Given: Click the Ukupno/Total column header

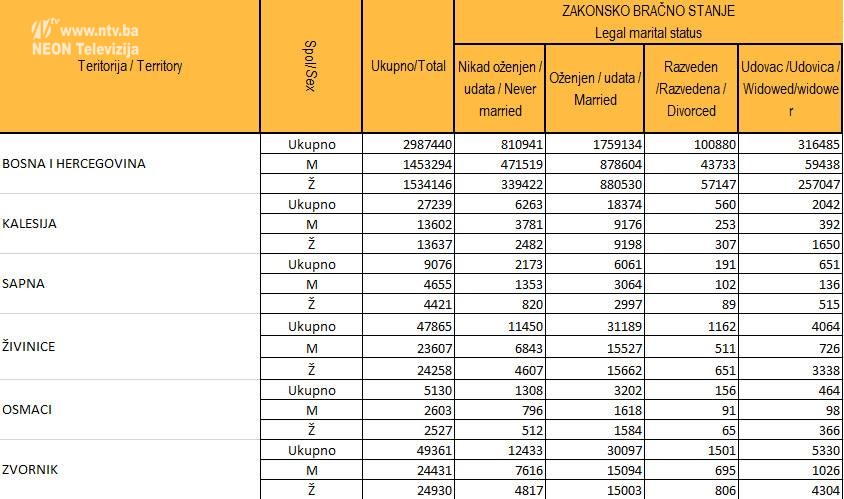Looking at the screenshot, I should (x=407, y=66).
